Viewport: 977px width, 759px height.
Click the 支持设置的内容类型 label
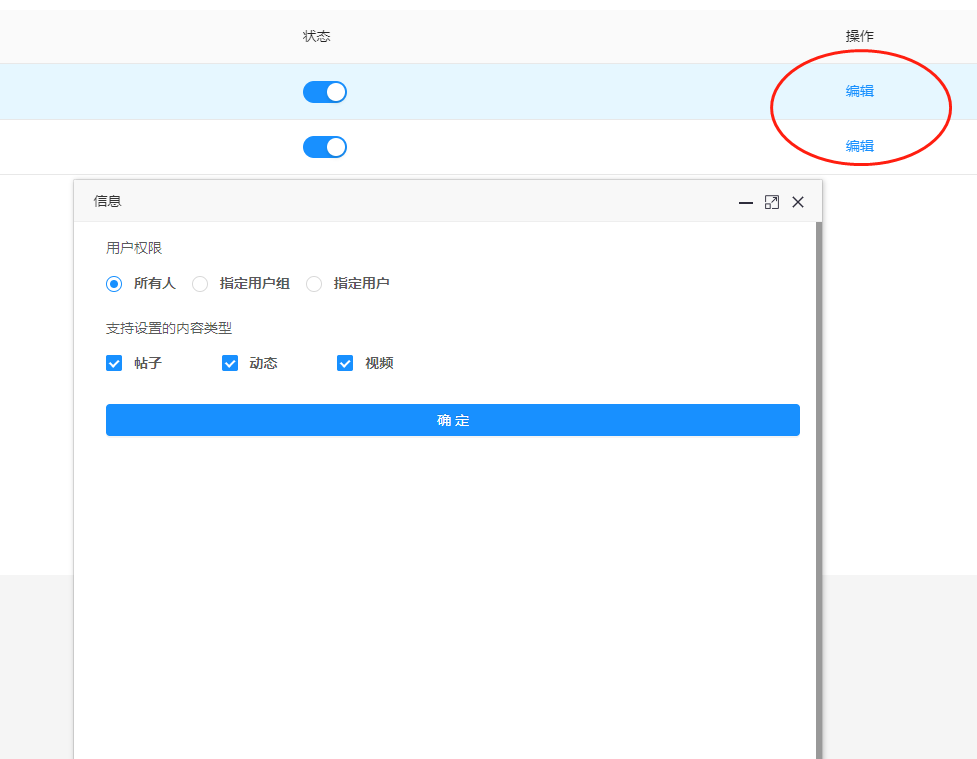pyautogui.click(x=169, y=328)
